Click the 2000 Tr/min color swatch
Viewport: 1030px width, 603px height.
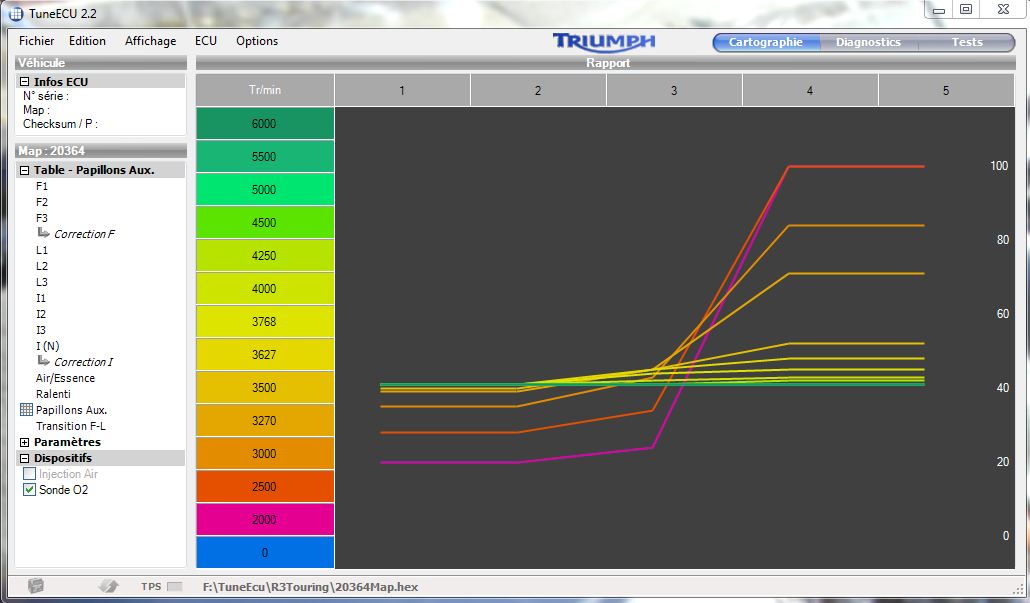pyautogui.click(x=265, y=520)
